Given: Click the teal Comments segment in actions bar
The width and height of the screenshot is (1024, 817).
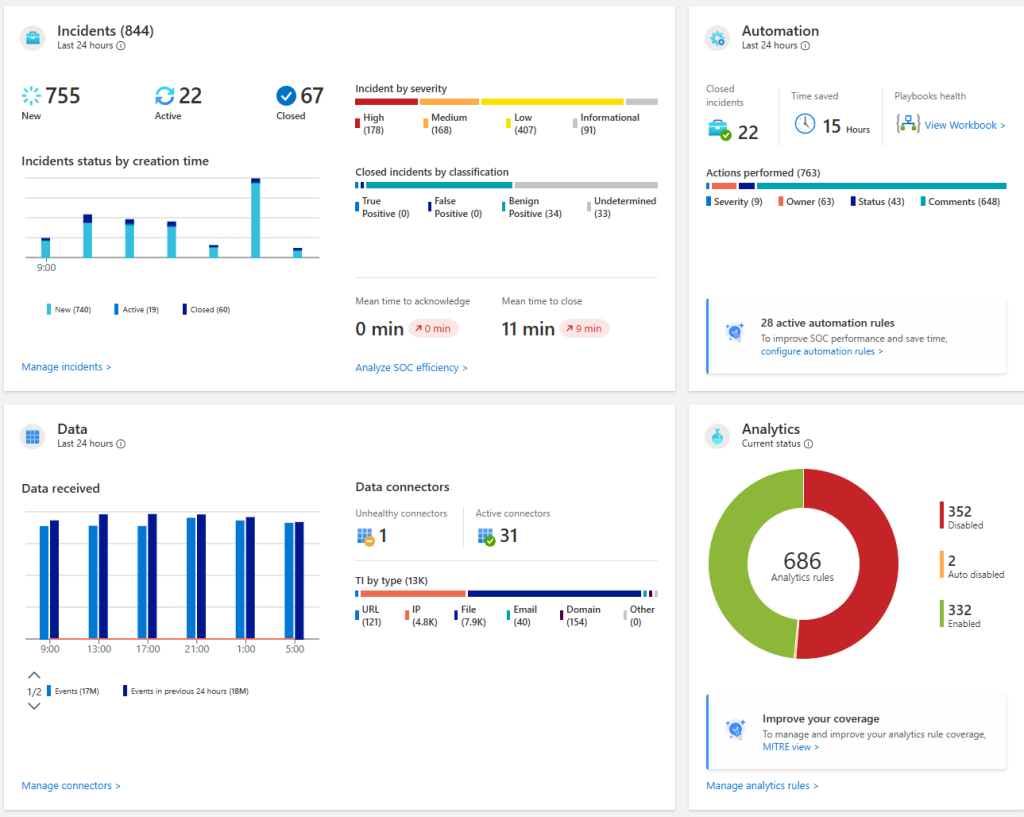Looking at the screenshot, I should pos(882,186).
